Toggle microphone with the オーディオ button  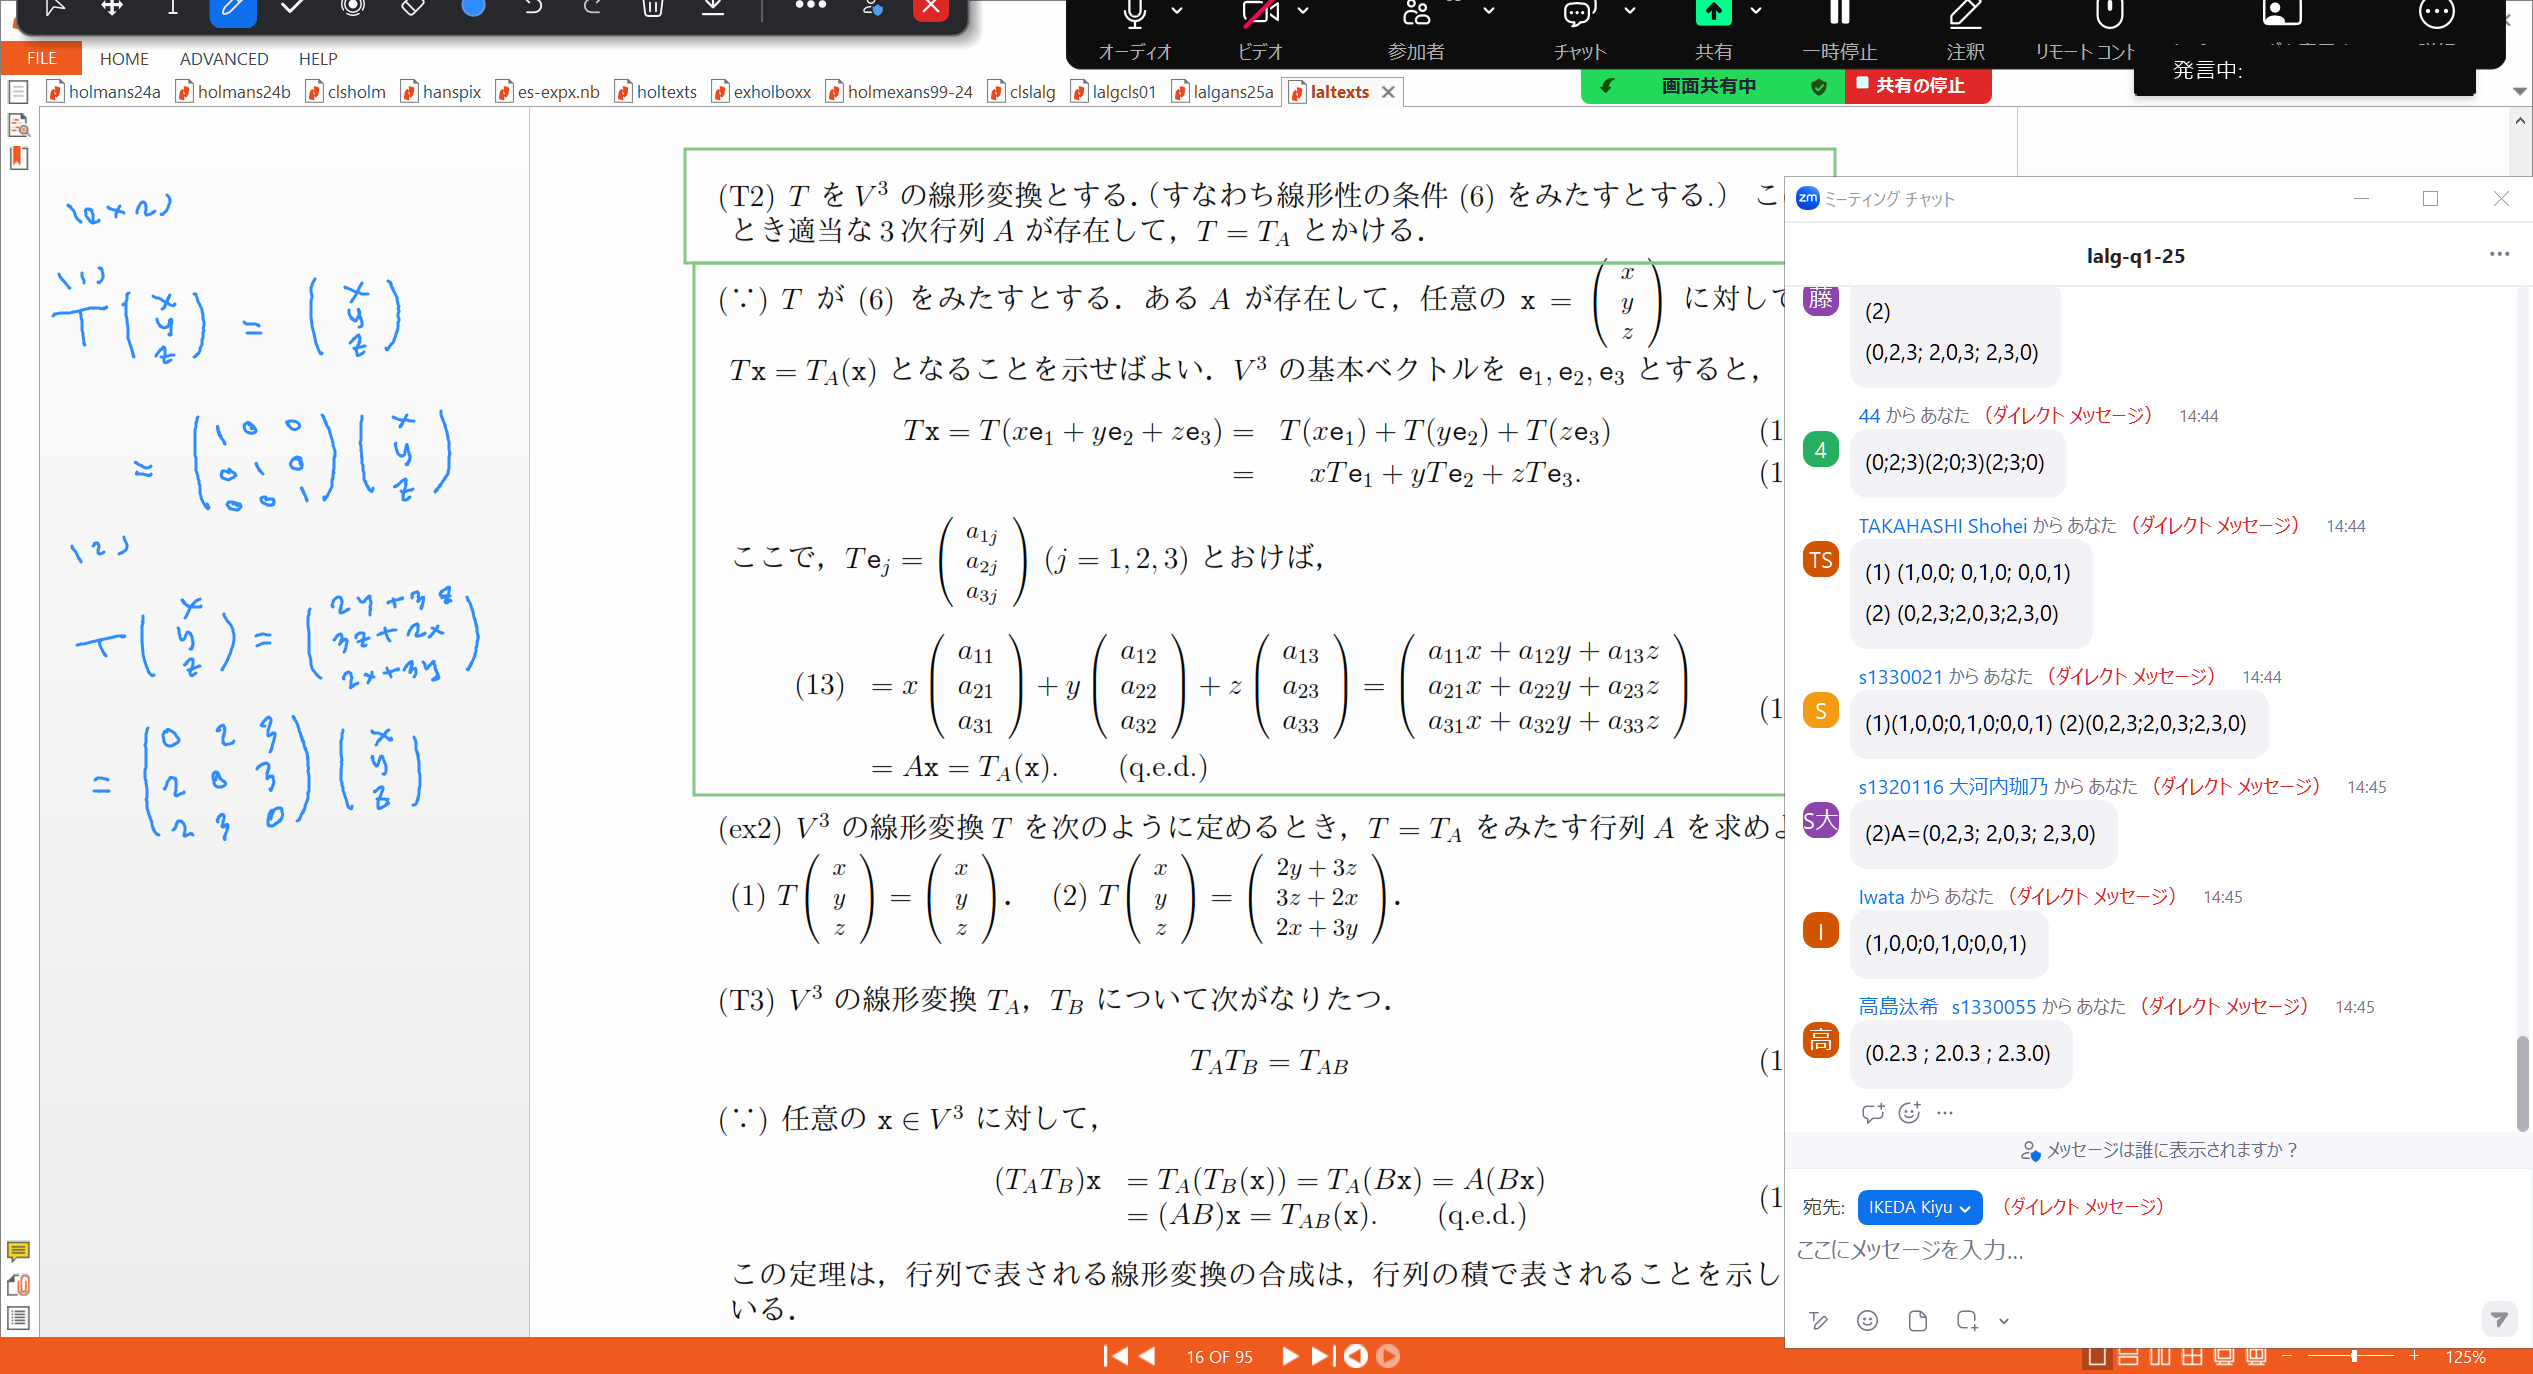[1134, 30]
